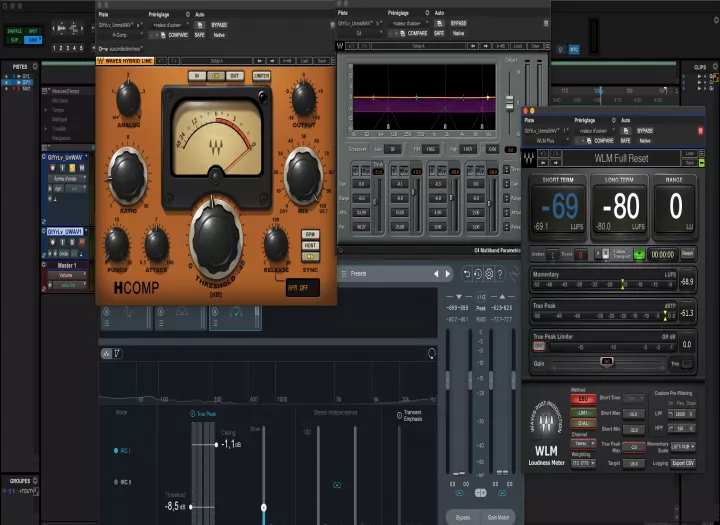Click the Ozone help question mark icon
Image resolution: width=720 pixels, height=525 pixels.
click(x=500, y=274)
